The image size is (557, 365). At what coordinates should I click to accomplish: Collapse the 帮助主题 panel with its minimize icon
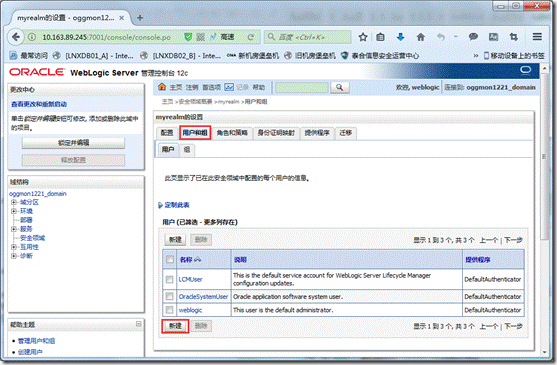click(x=139, y=324)
